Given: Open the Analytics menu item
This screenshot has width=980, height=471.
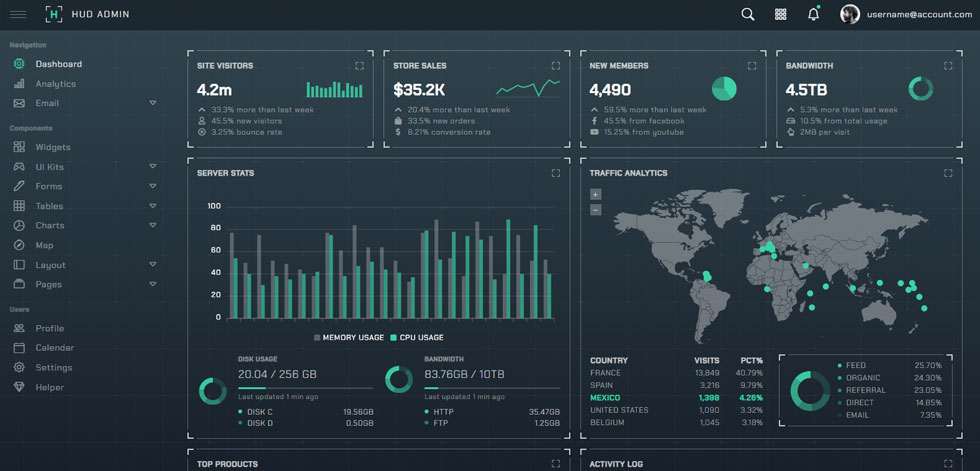Looking at the screenshot, I should click(x=56, y=84).
